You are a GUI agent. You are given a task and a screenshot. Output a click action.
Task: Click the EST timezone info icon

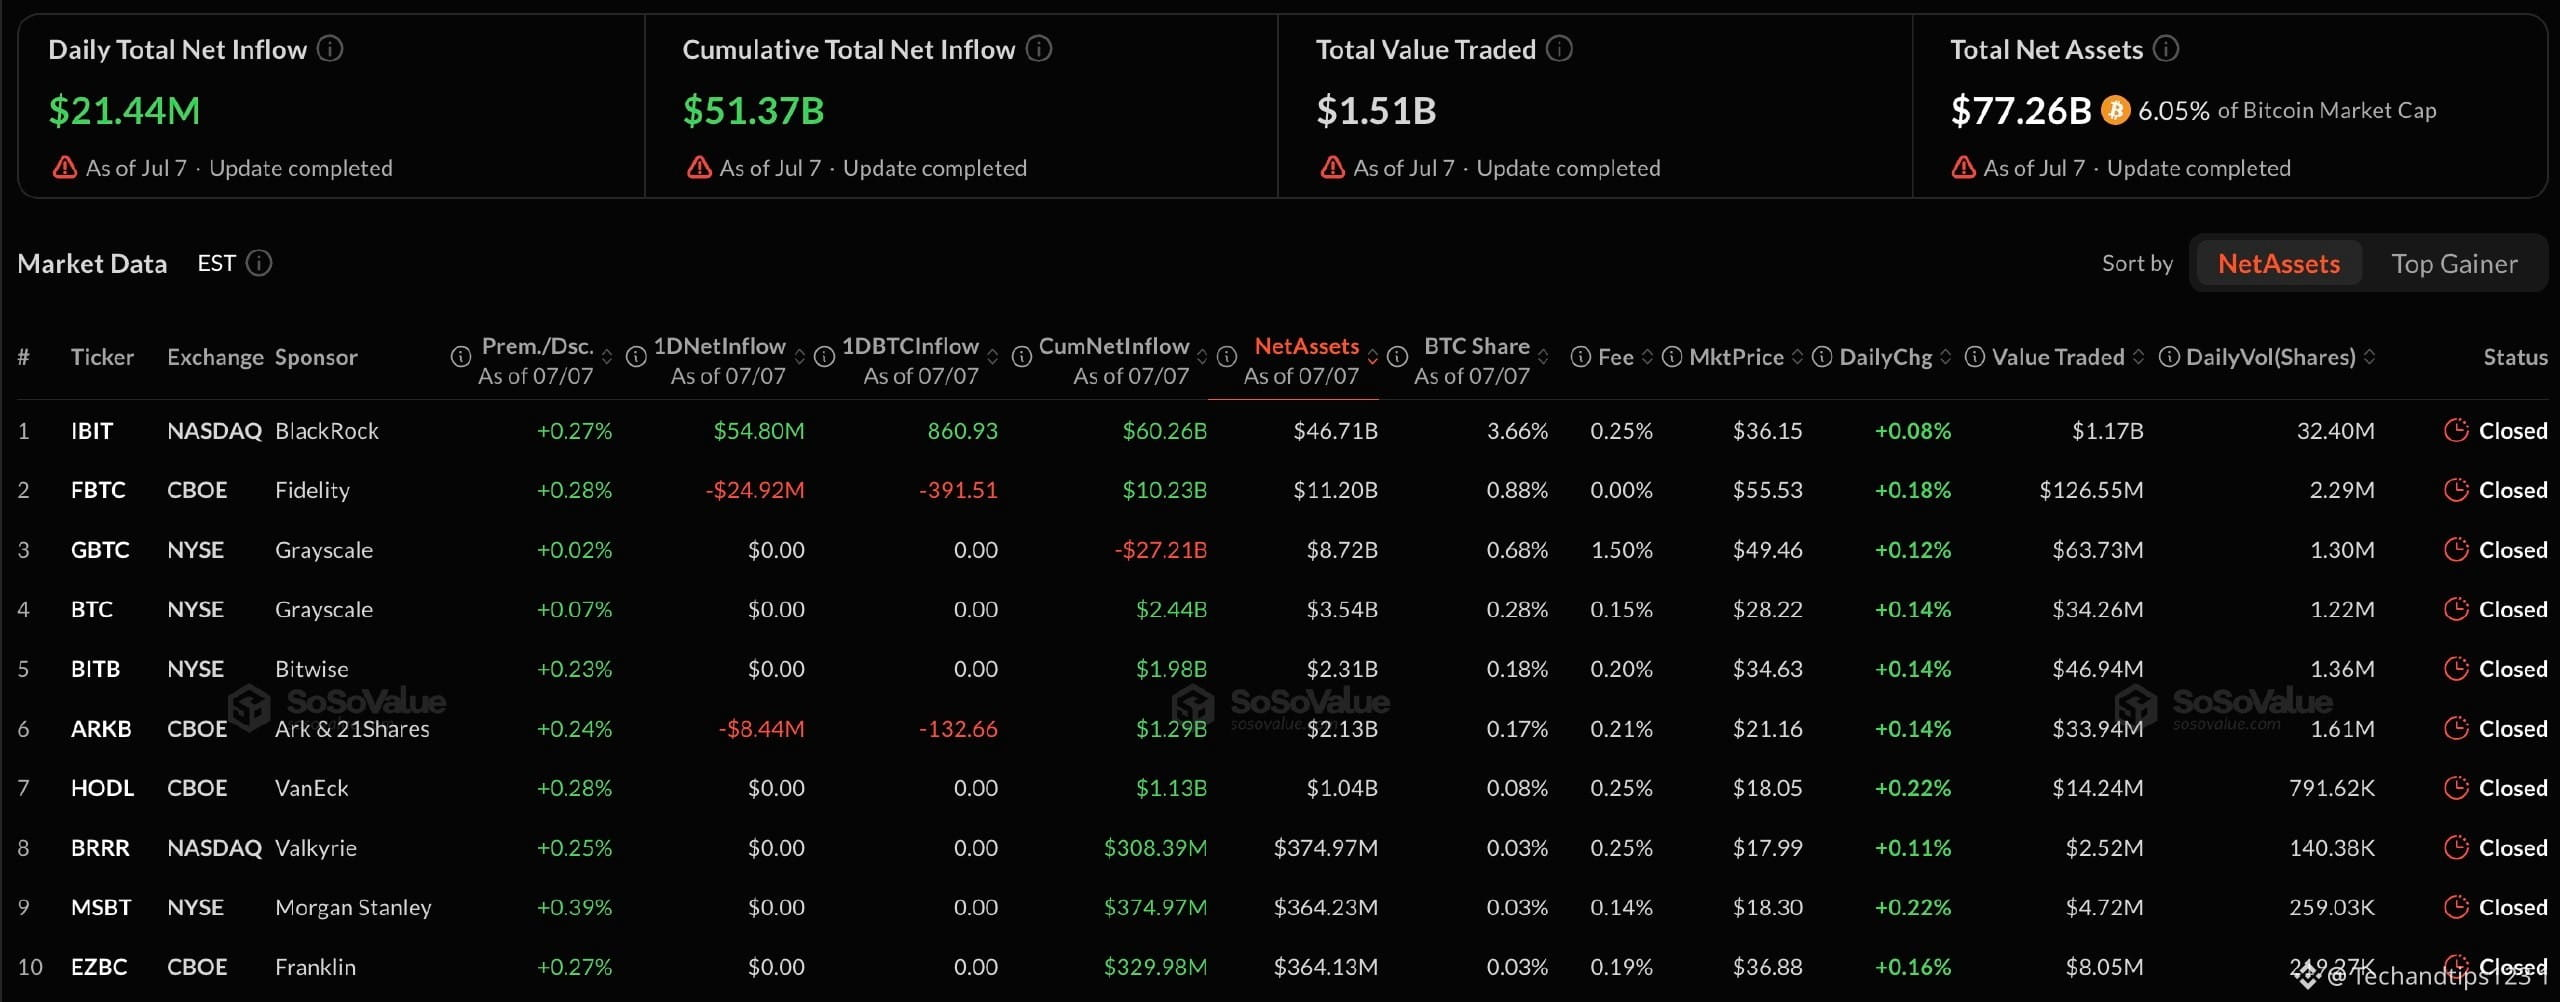pos(259,263)
